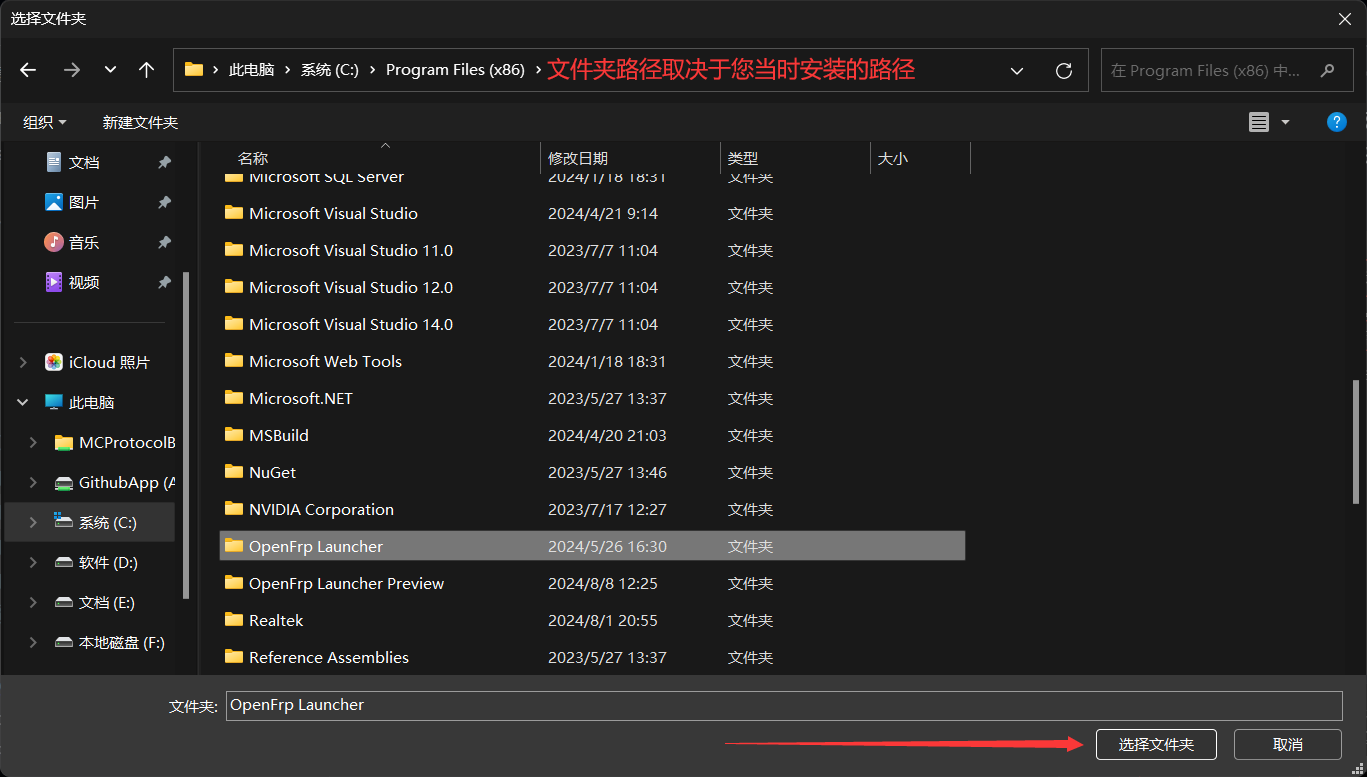Open the help question mark icon
This screenshot has width=1367, height=777.
coord(1336,122)
